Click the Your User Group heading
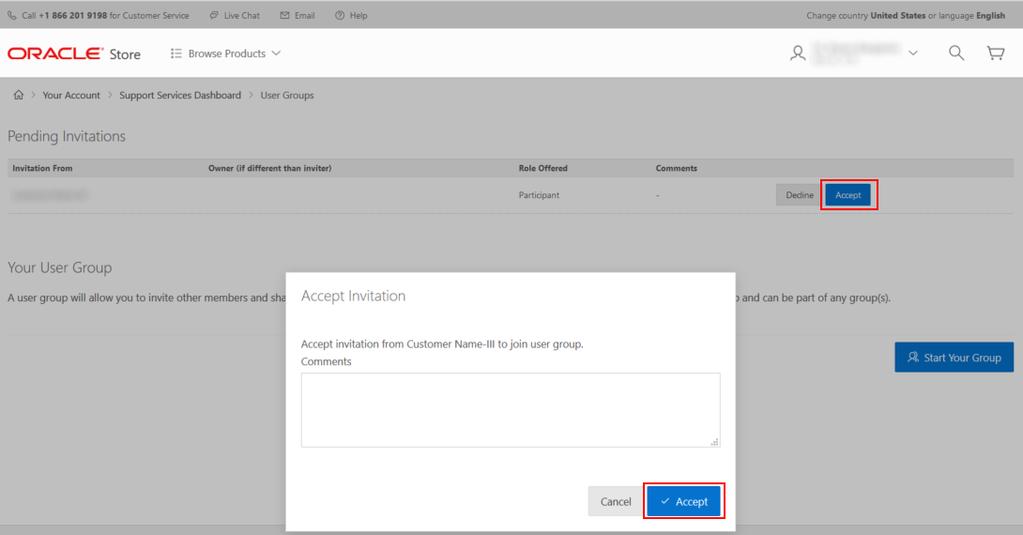The height and width of the screenshot is (535, 1023). pyautogui.click(x=59, y=268)
